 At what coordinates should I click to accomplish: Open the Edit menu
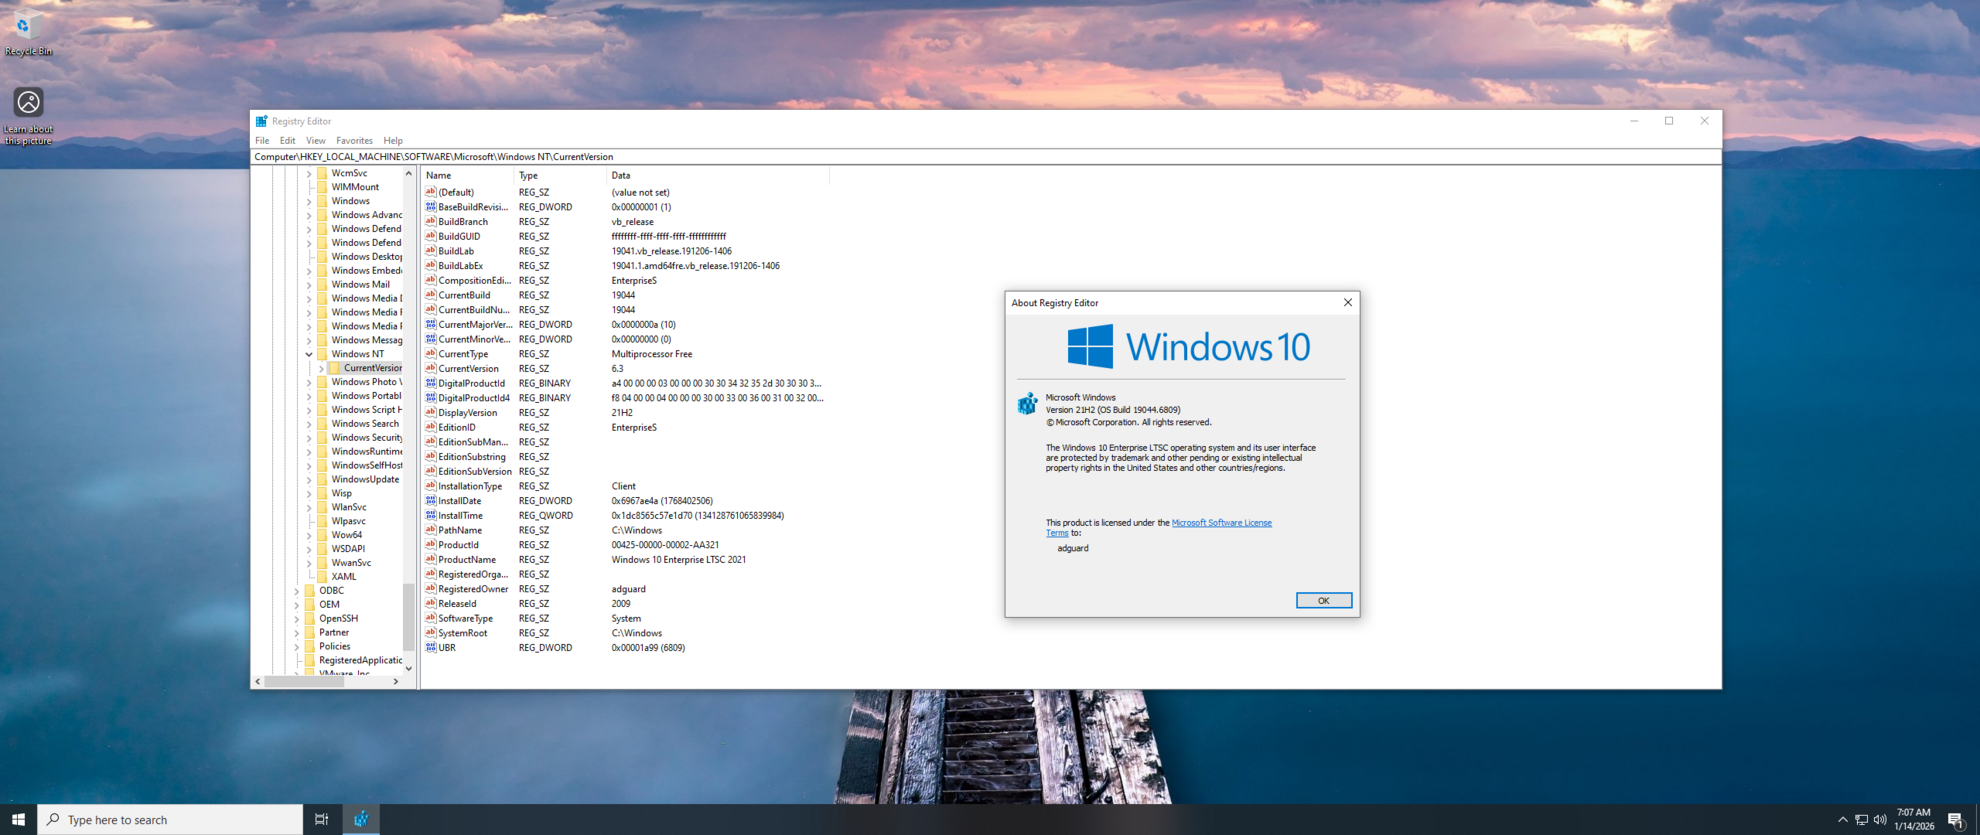click(x=287, y=141)
